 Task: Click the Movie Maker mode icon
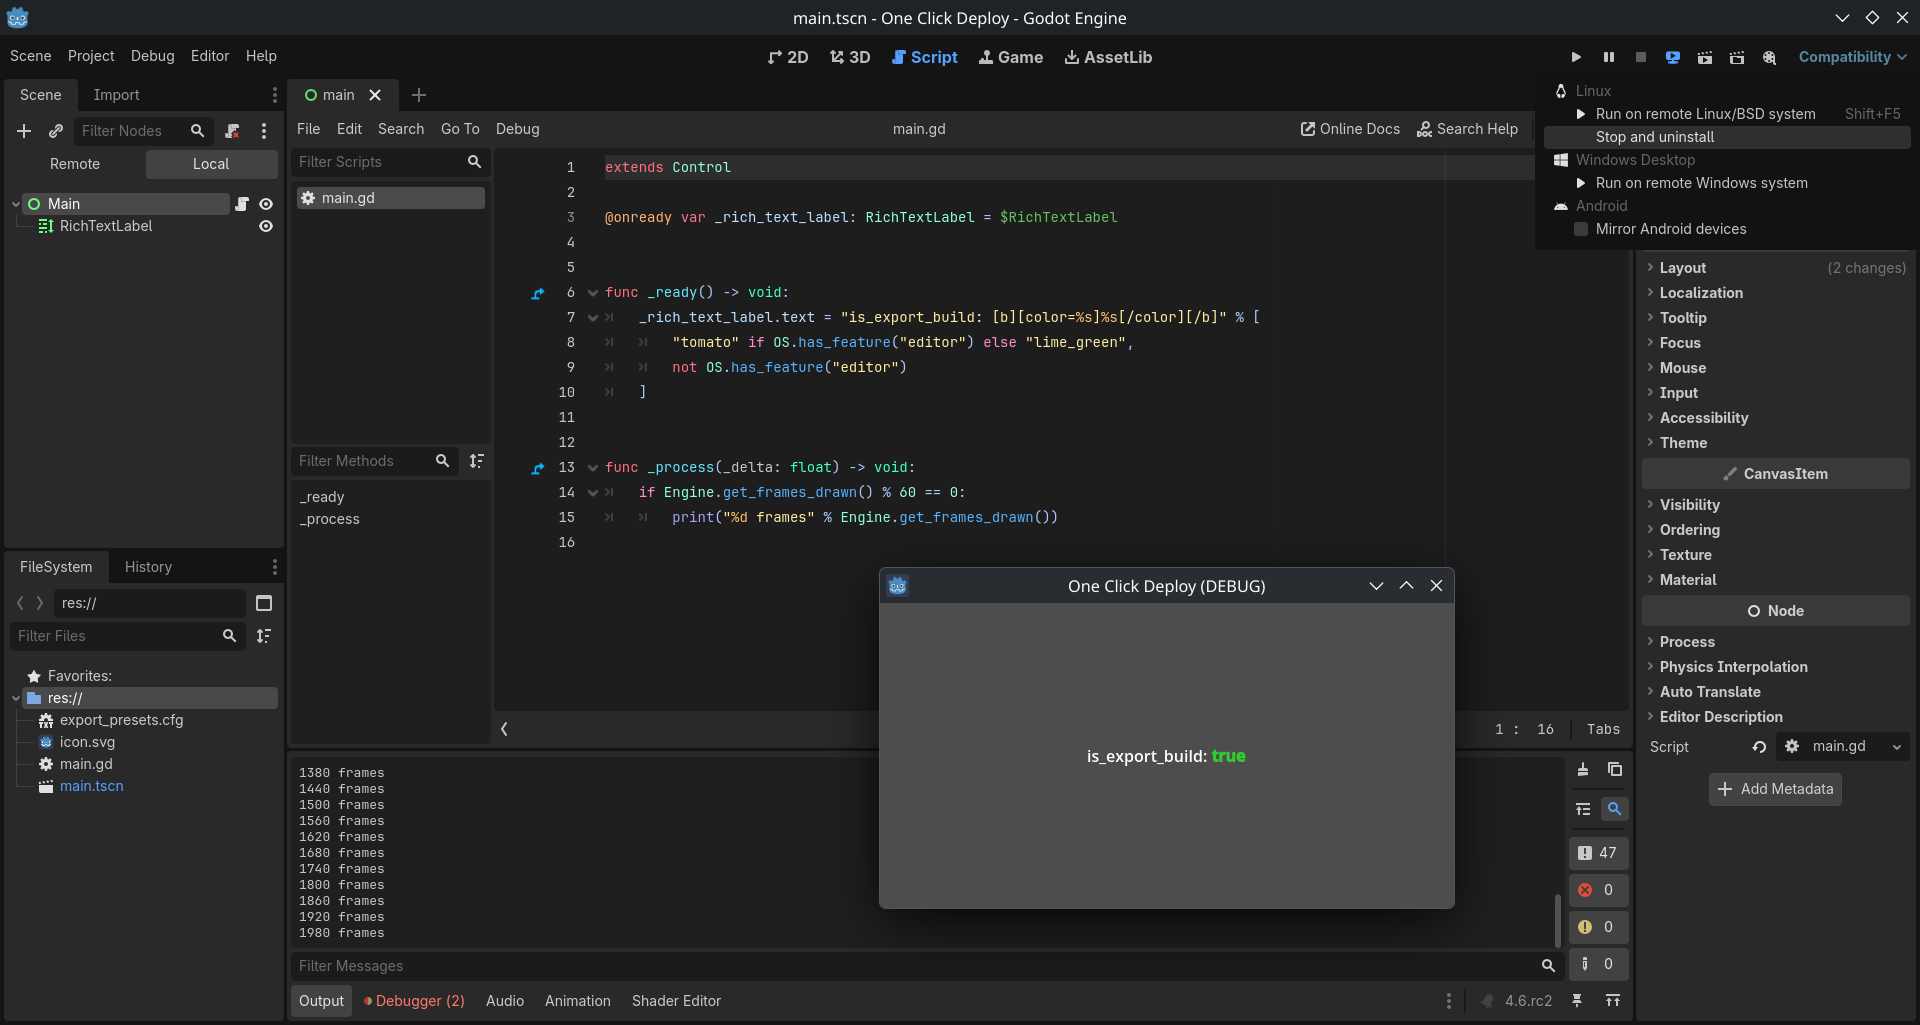(1770, 57)
